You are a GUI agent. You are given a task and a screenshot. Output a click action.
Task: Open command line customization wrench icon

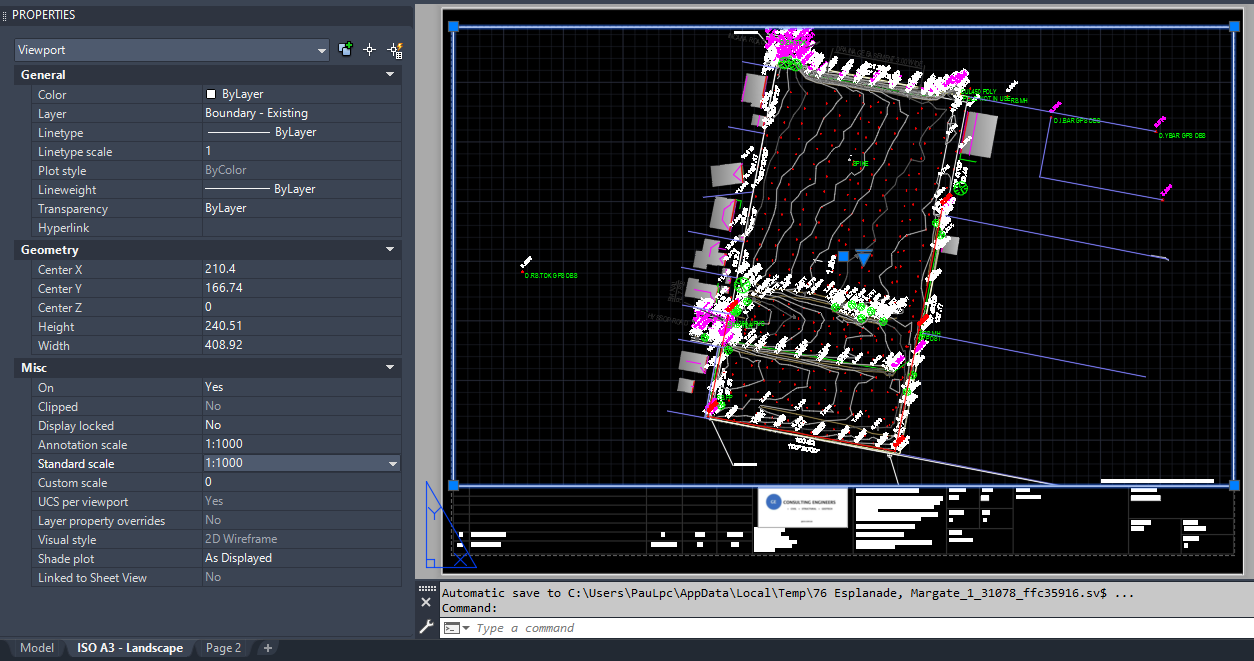coord(426,627)
